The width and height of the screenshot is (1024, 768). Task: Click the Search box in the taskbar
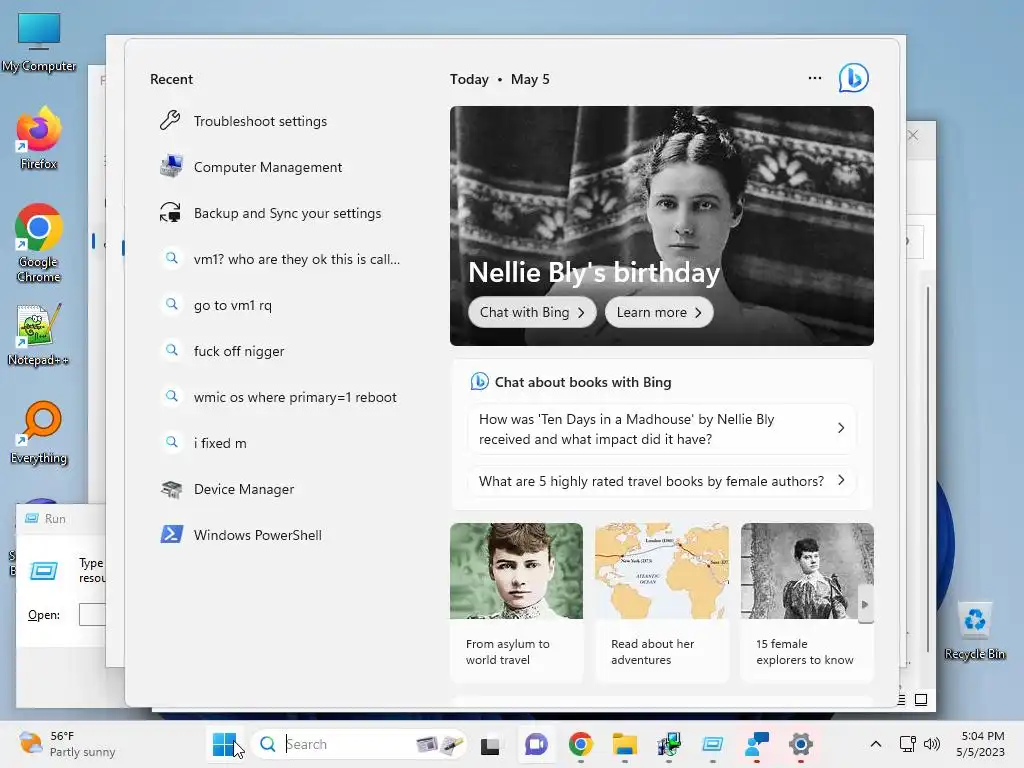pos(359,744)
